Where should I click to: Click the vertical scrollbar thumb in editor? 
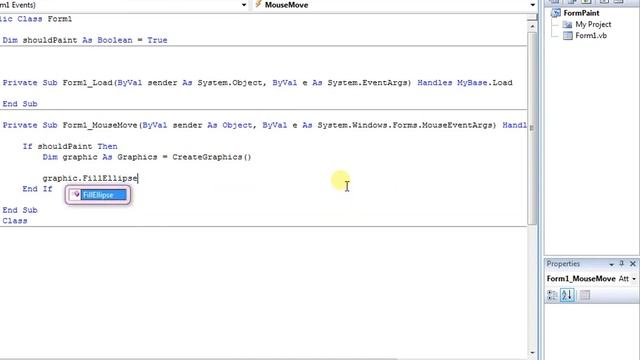click(x=532, y=127)
